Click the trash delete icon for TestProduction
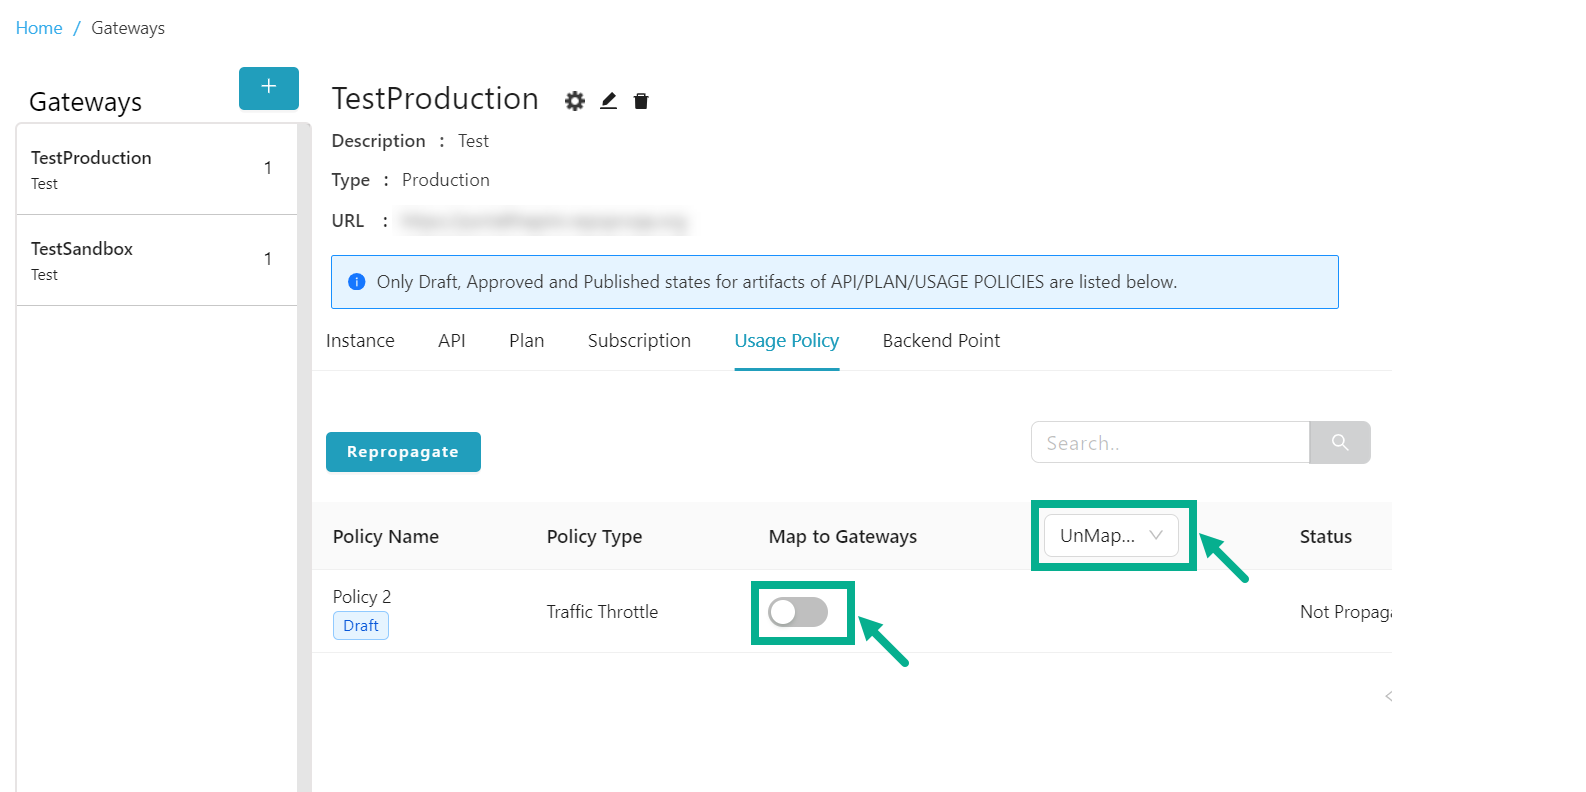This screenshot has width=1586, height=792. (x=641, y=101)
